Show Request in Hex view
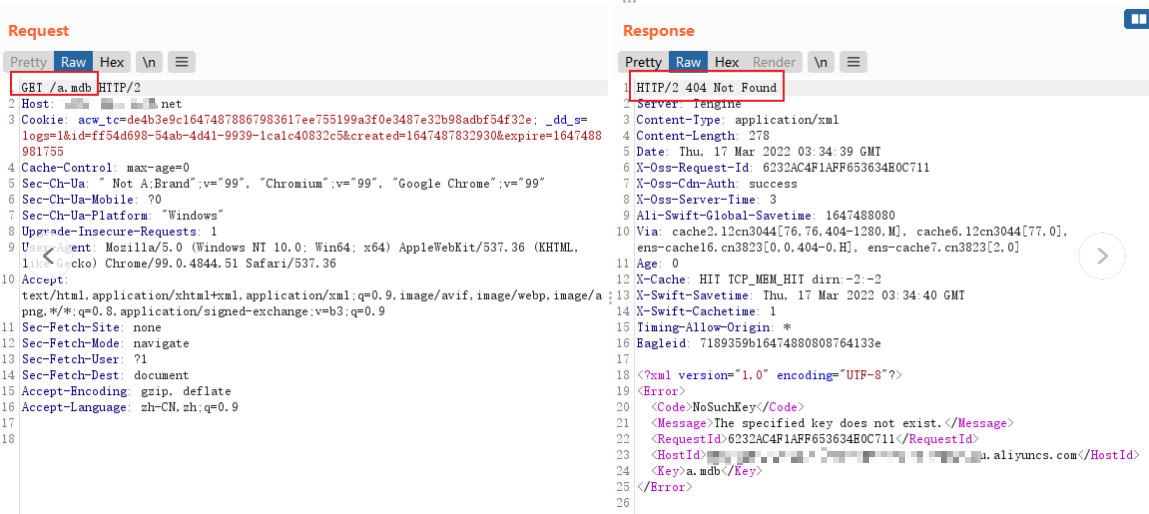This screenshot has width=1149, height=514. click(x=112, y=62)
